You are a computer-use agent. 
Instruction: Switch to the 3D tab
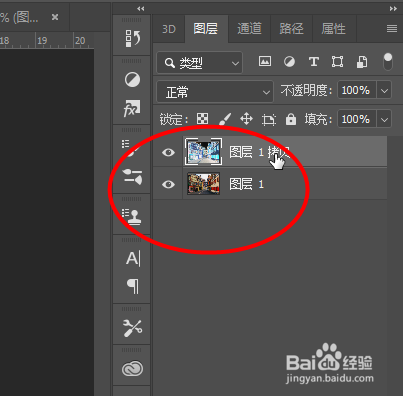coord(169,29)
